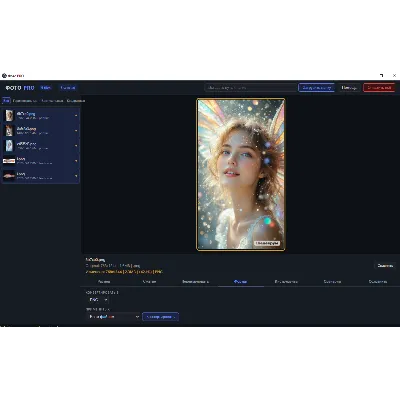Click the second blue button right of the ФОТО PRO logo
The height and width of the screenshot is (400, 400).
[68, 88]
